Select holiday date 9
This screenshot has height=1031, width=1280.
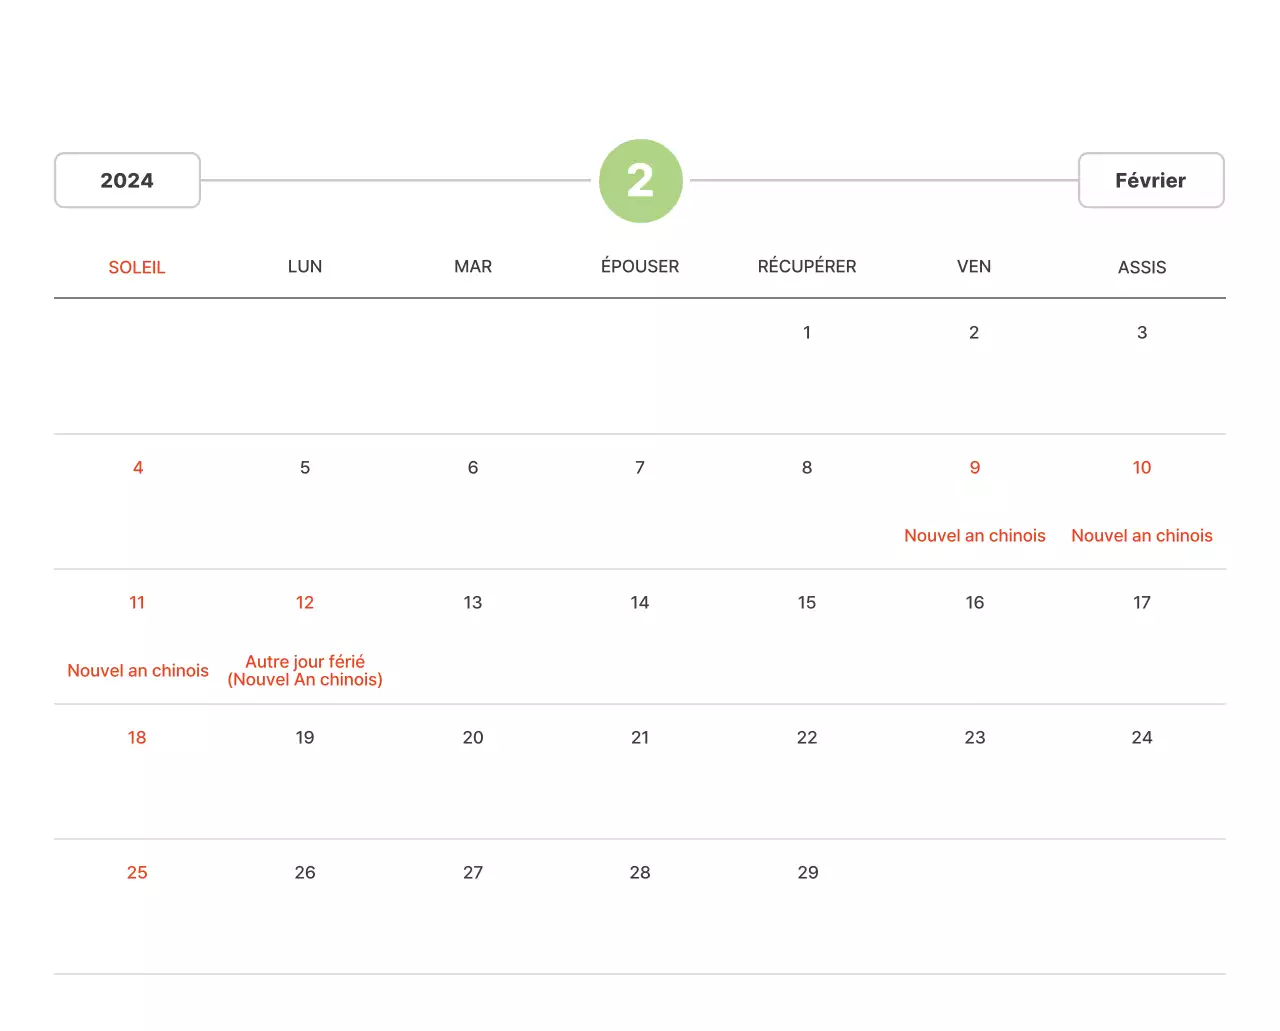point(974,468)
